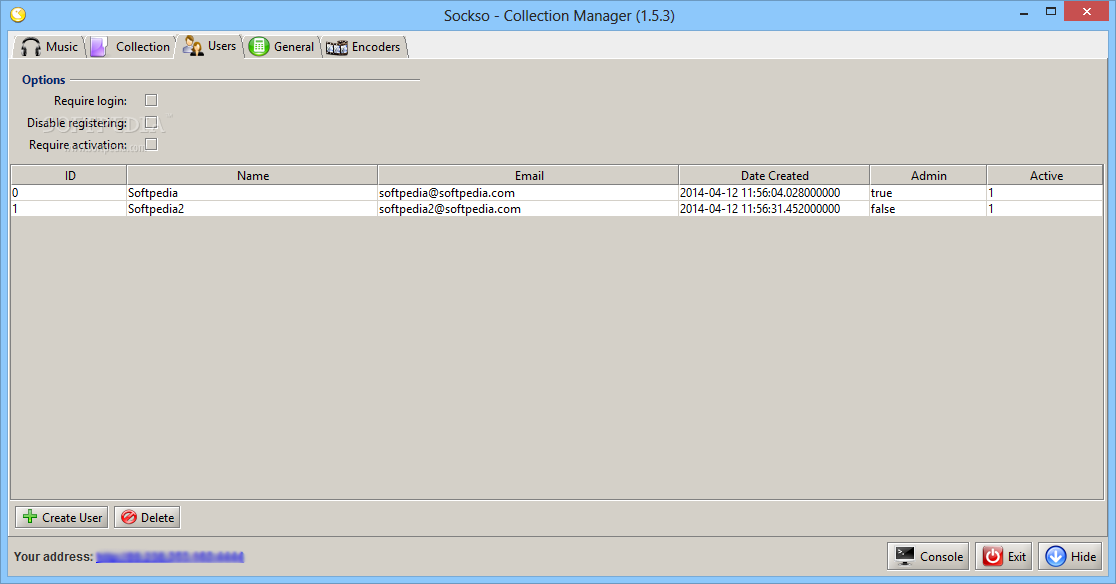Go to the General tab
Screen dimensions: 1116x584
coord(282,47)
